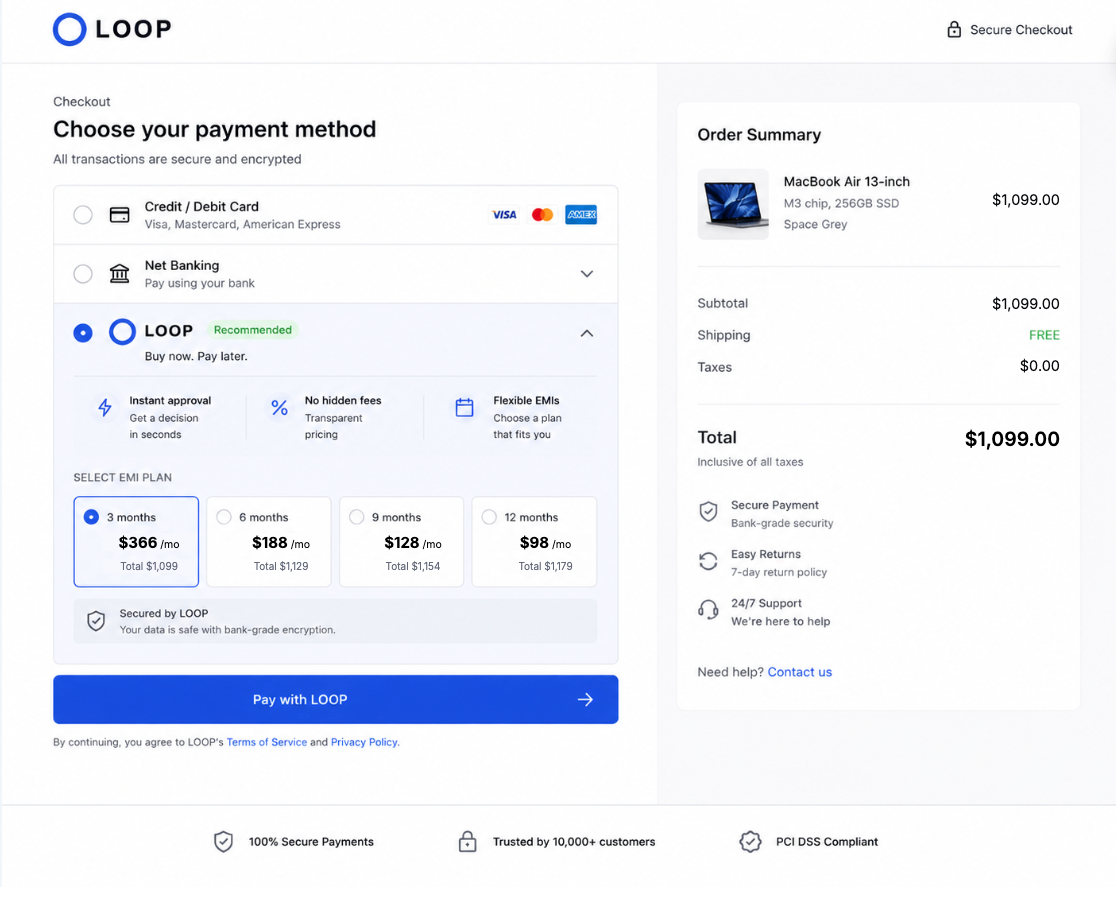Click the 24/7 Support headset icon

pos(708,609)
